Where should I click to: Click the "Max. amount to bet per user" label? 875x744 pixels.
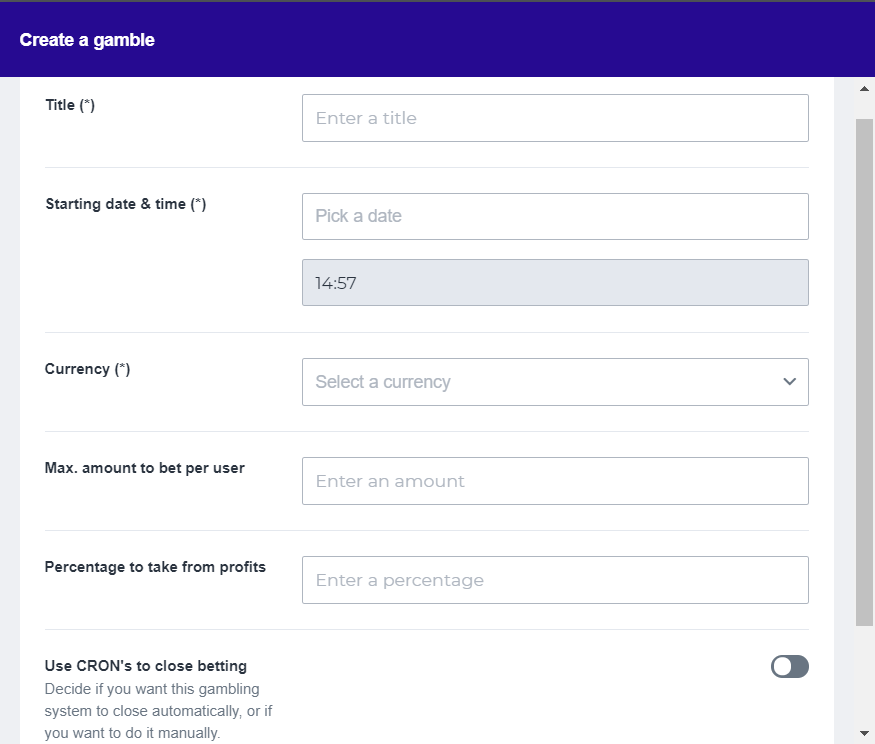tap(144, 468)
